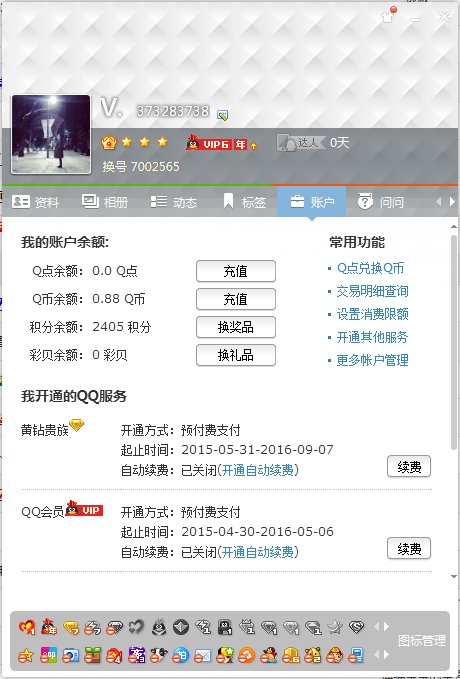Open the 更多帐户管理 link
Screen dimensions: 460x679
point(373,360)
